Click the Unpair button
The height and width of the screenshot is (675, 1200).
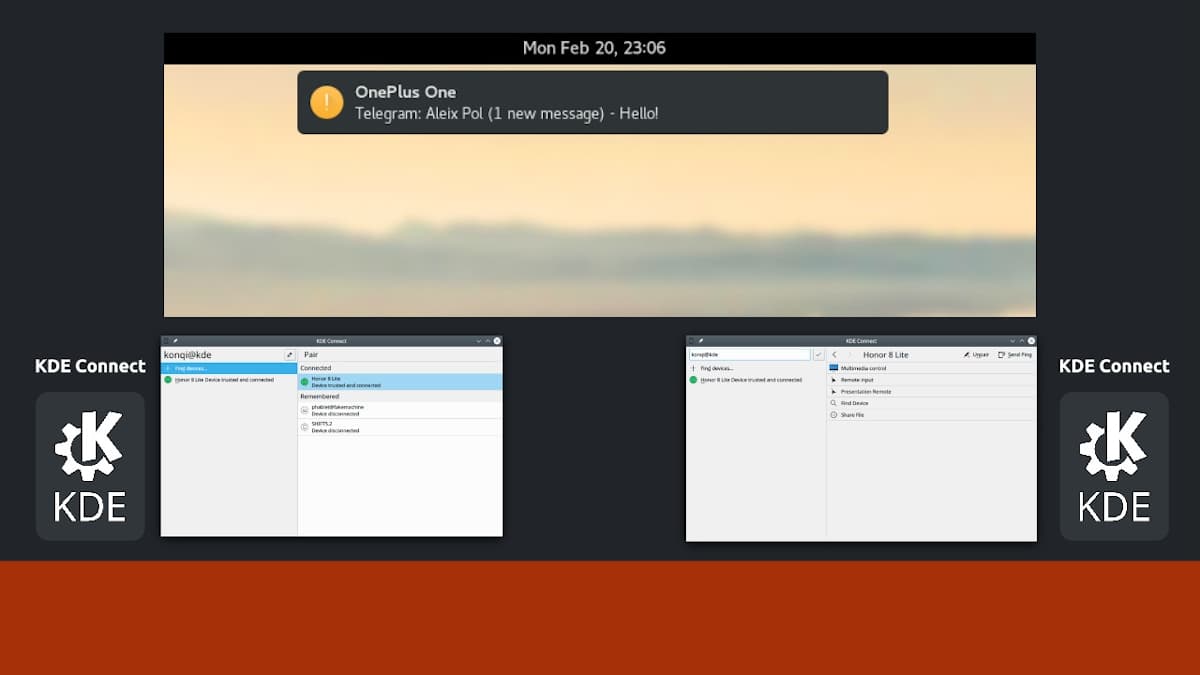tap(976, 354)
